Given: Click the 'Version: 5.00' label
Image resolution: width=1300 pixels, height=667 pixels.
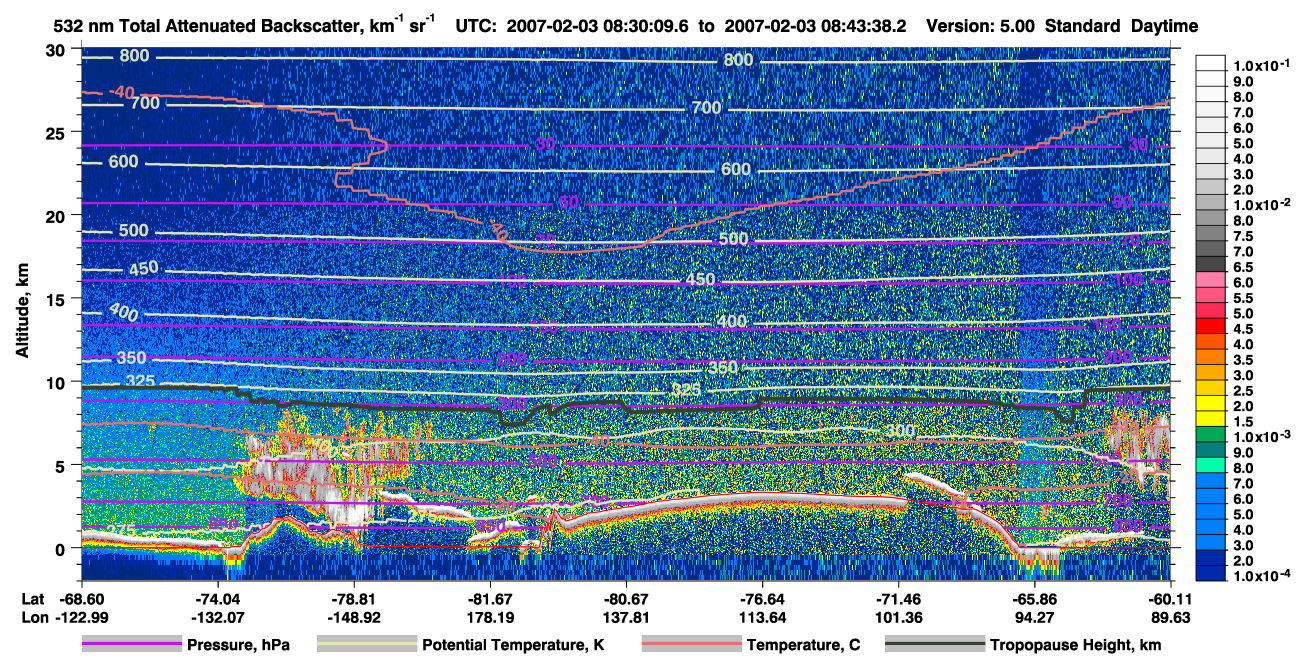Looking at the screenshot, I should [x=983, y=27].
